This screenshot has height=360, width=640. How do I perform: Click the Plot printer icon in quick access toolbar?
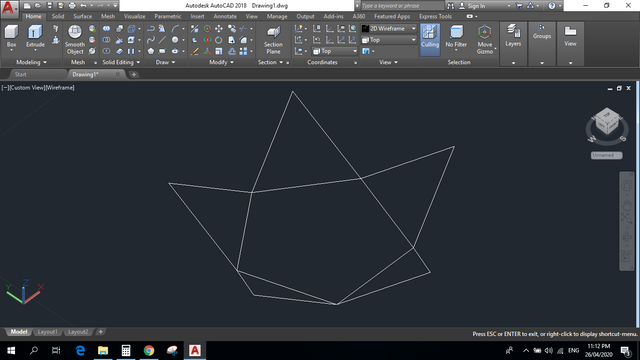coord(72,6)
